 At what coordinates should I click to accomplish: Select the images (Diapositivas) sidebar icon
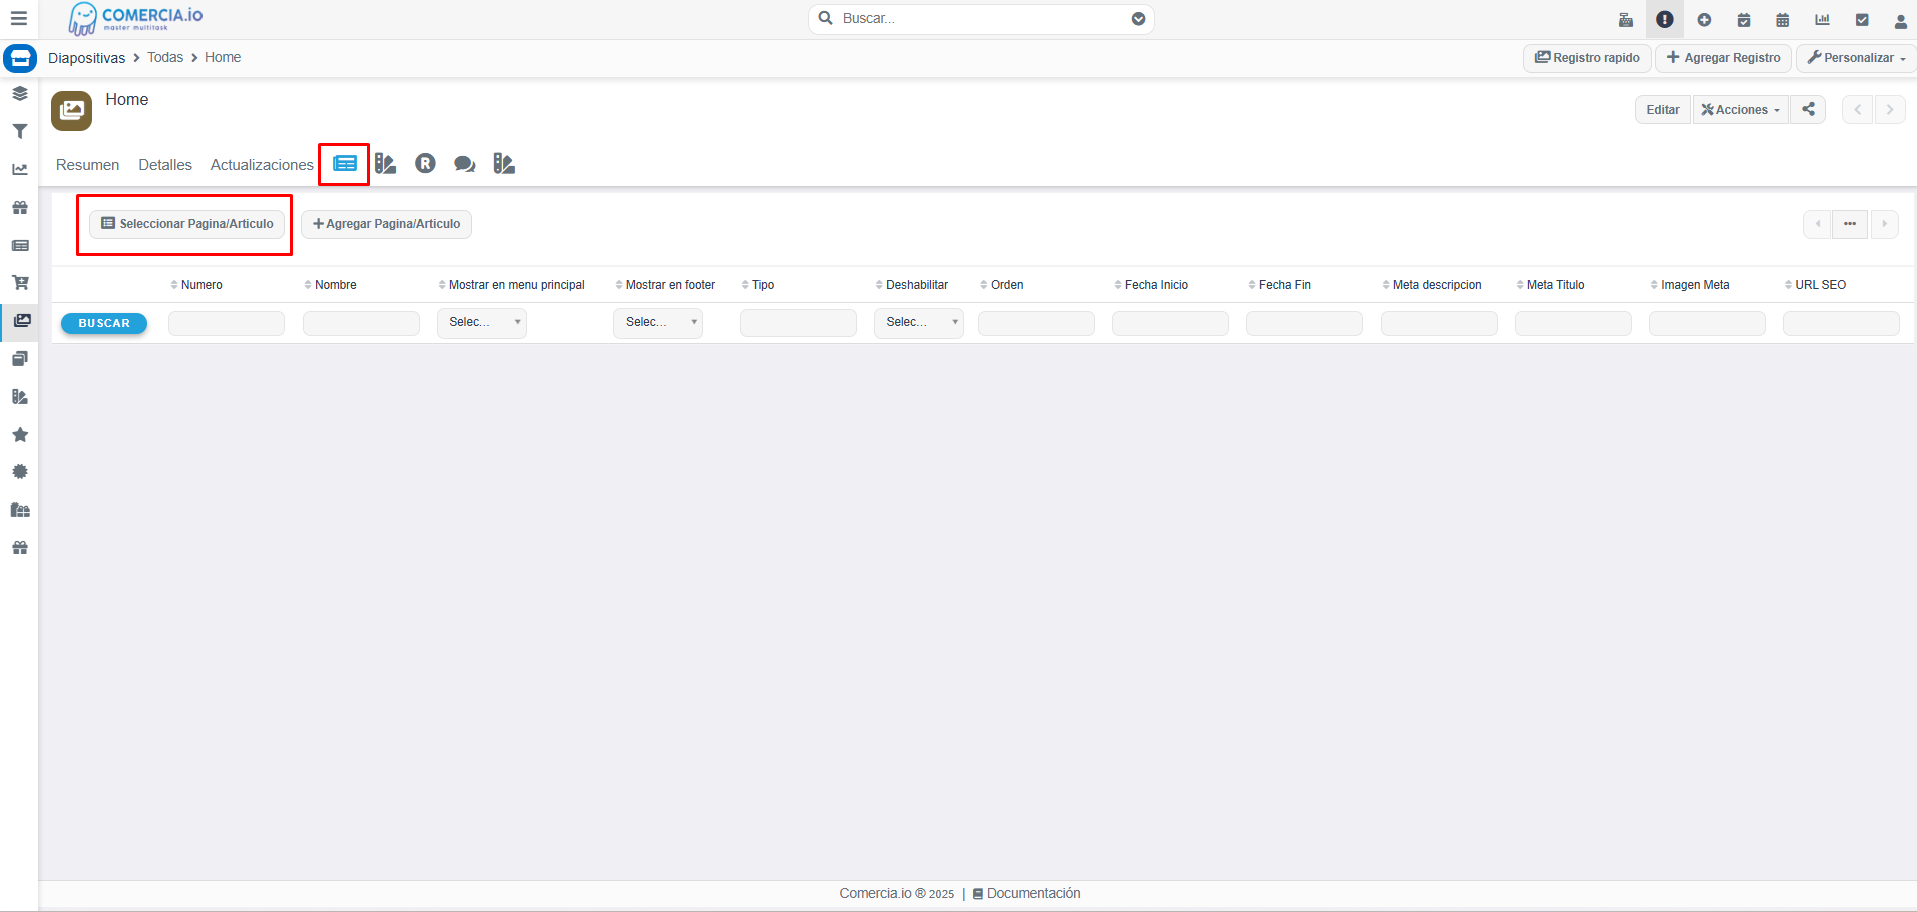pyautogui.click(x=20, y=321)
